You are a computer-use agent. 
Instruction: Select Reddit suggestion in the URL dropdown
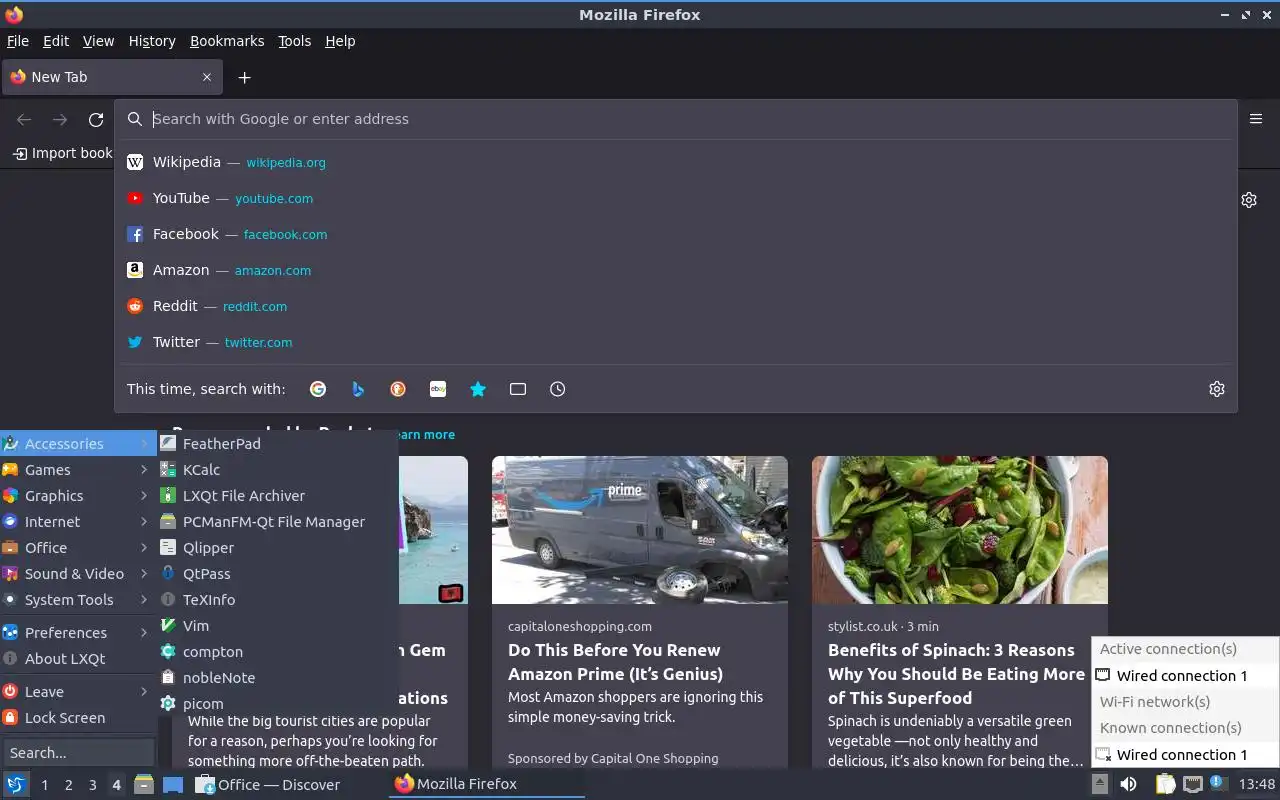click(x=675, y=306)
